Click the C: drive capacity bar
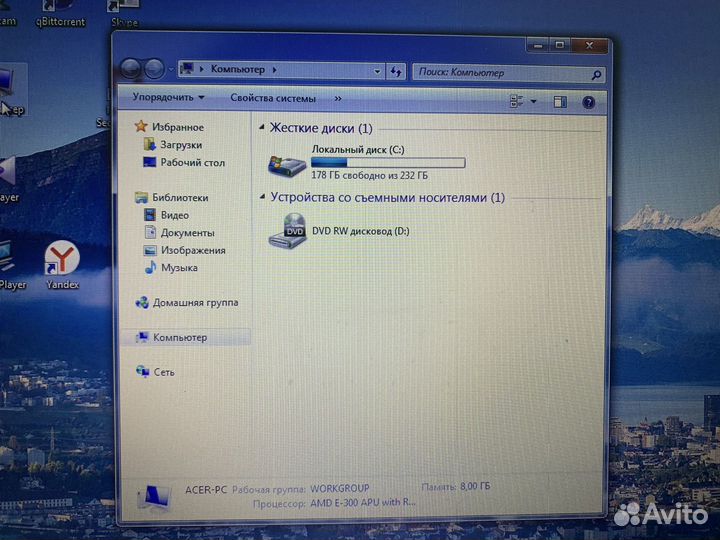720x540 pixels. [388, 161]
